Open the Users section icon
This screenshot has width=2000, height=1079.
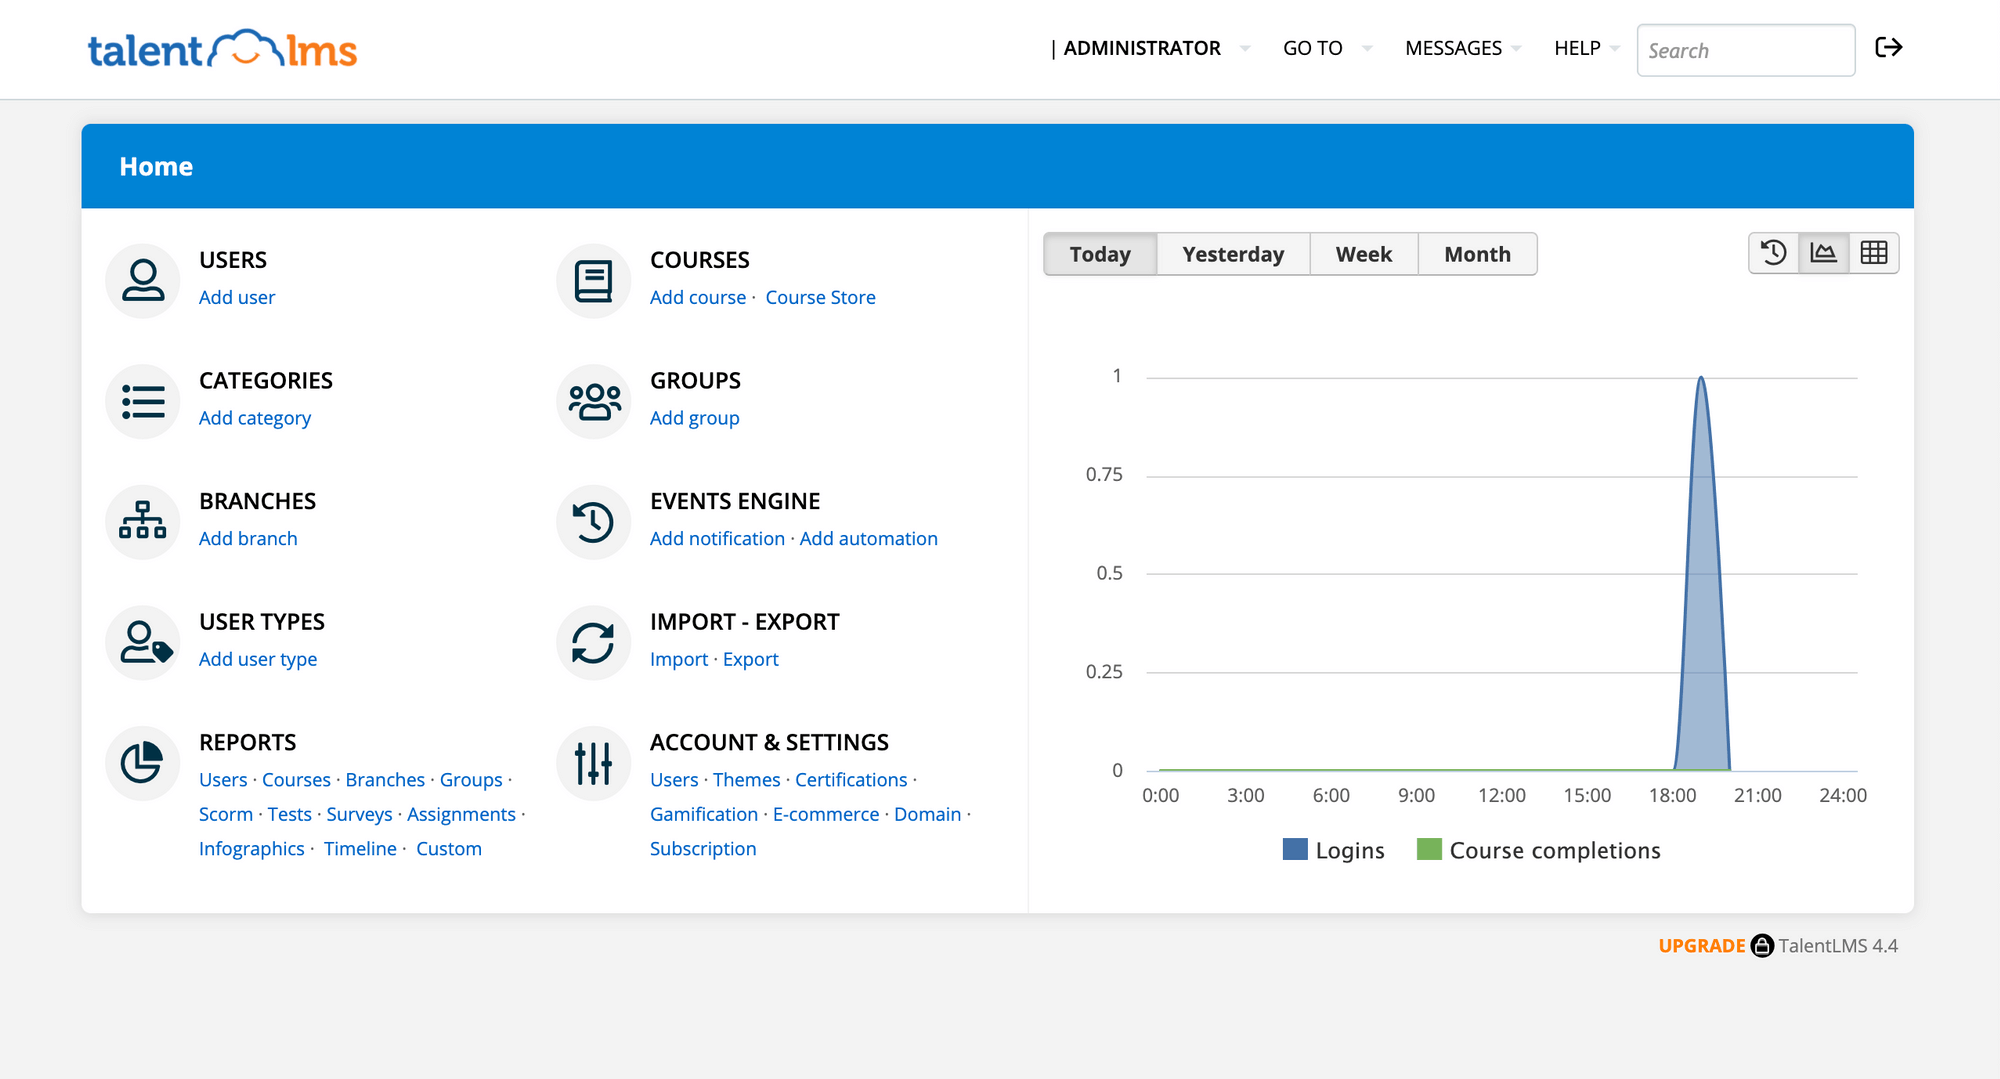point(142,280)
